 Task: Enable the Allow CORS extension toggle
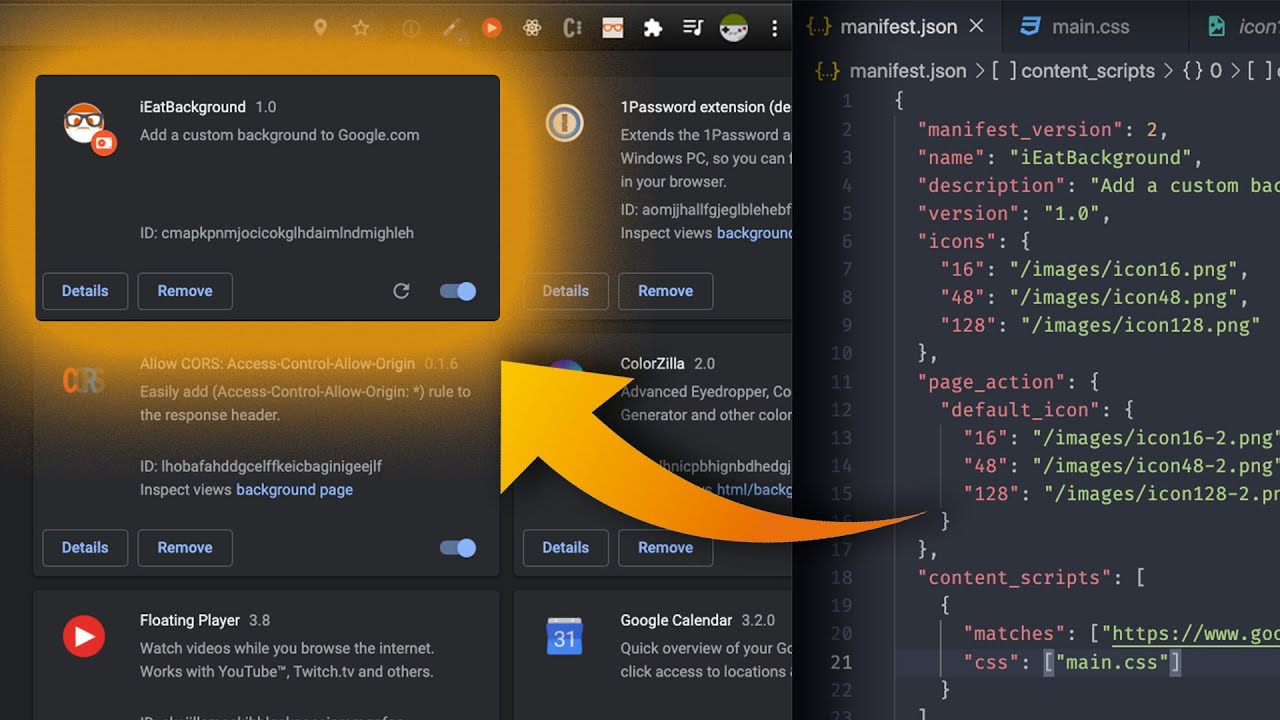[457, 547]
